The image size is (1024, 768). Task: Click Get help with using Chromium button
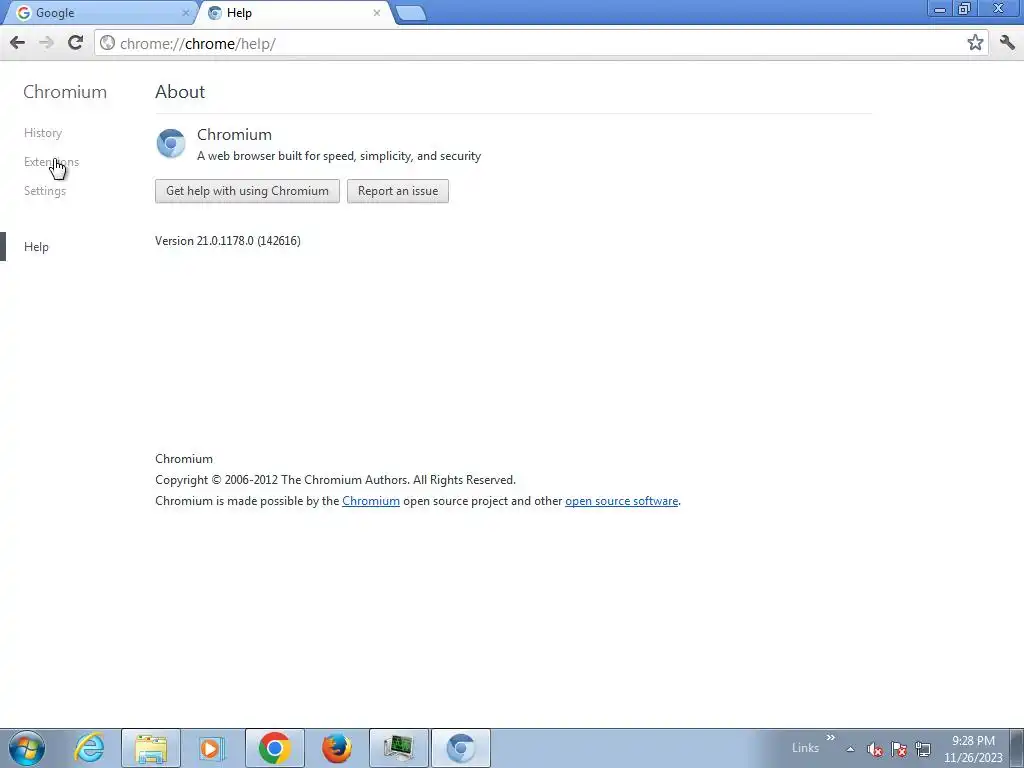coord(248,191)
